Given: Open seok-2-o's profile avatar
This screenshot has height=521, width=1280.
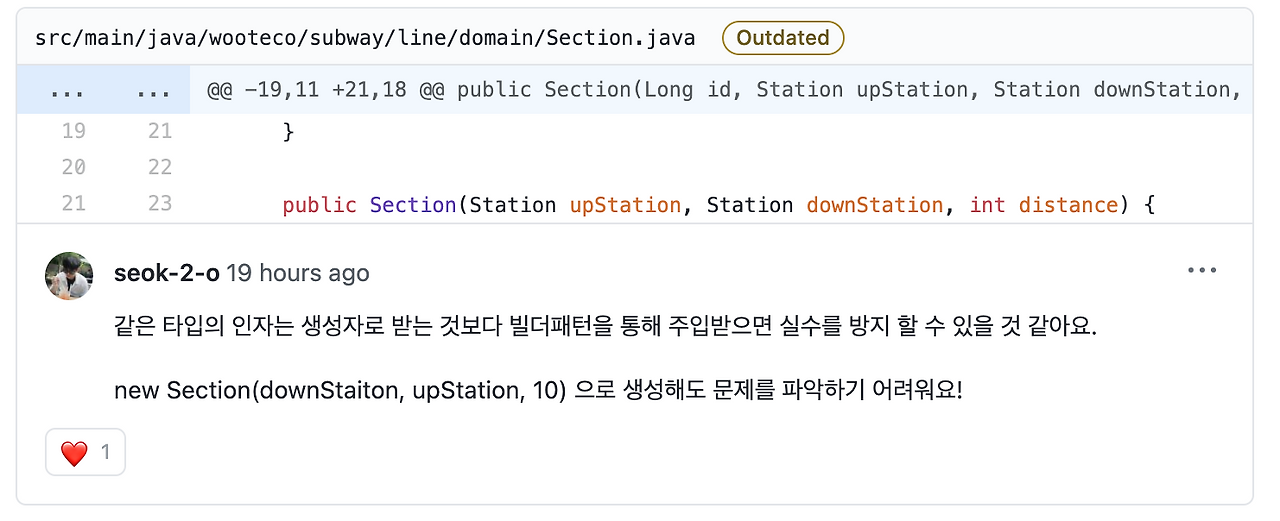Looking at the screenshot, I should (x=69, y=275).
